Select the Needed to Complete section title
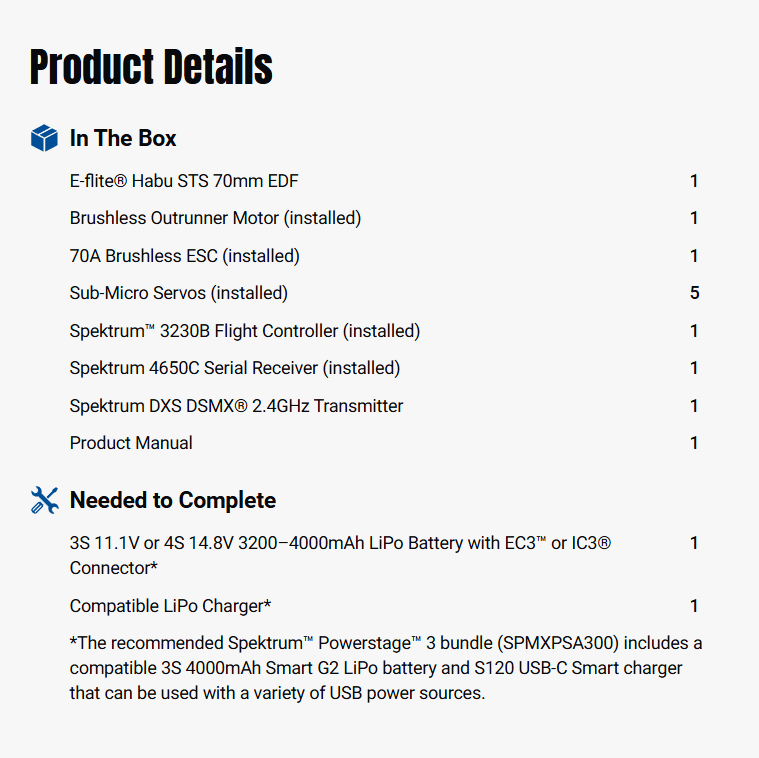The height and width of the screenshot is (758, 759). point(172,500)
